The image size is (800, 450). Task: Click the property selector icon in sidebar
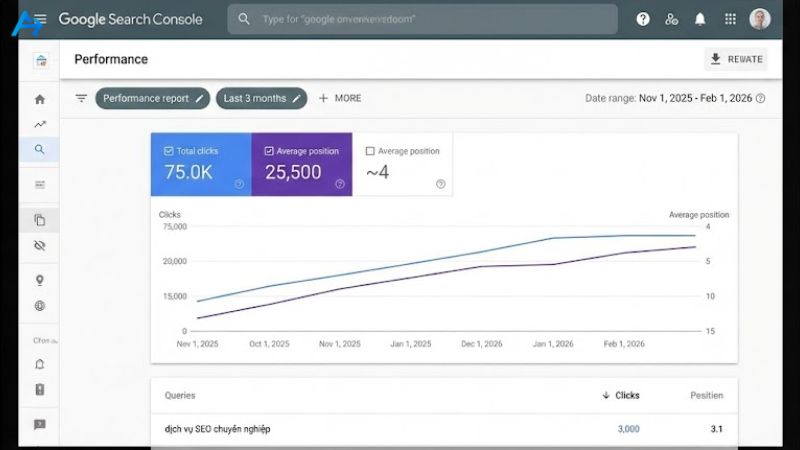point(41,61)
